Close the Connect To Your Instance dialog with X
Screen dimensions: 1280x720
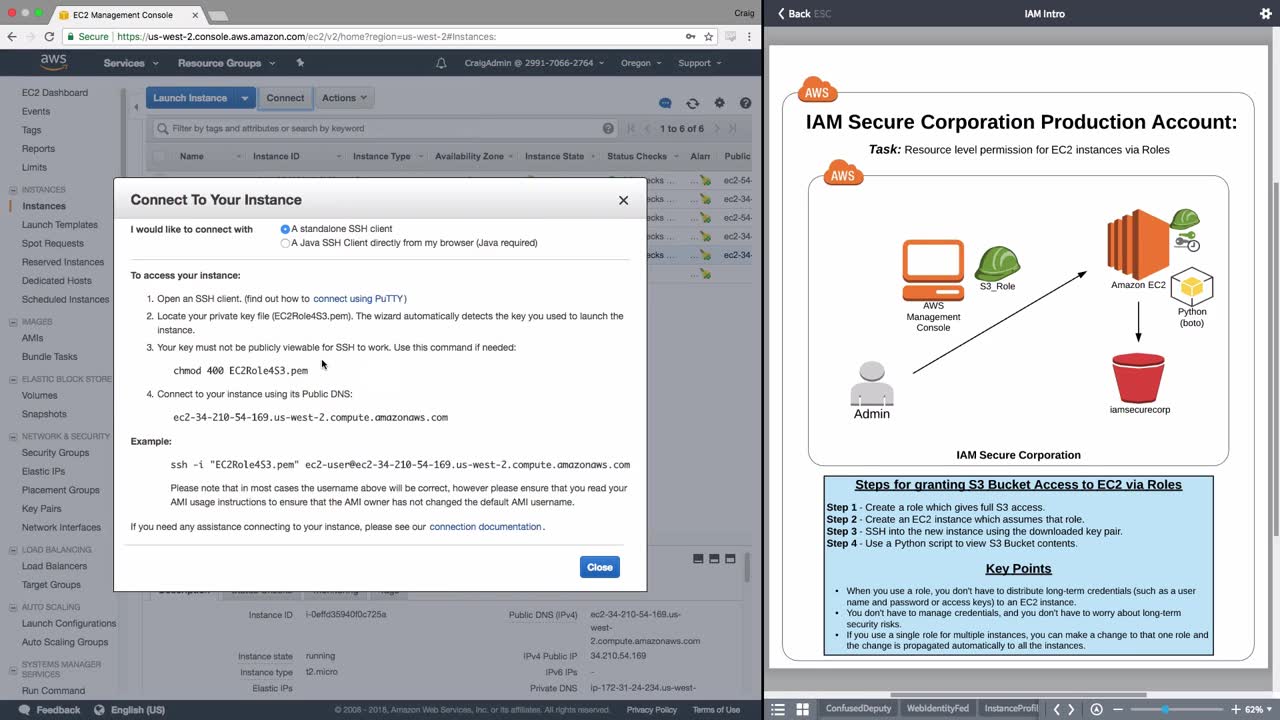623,200
